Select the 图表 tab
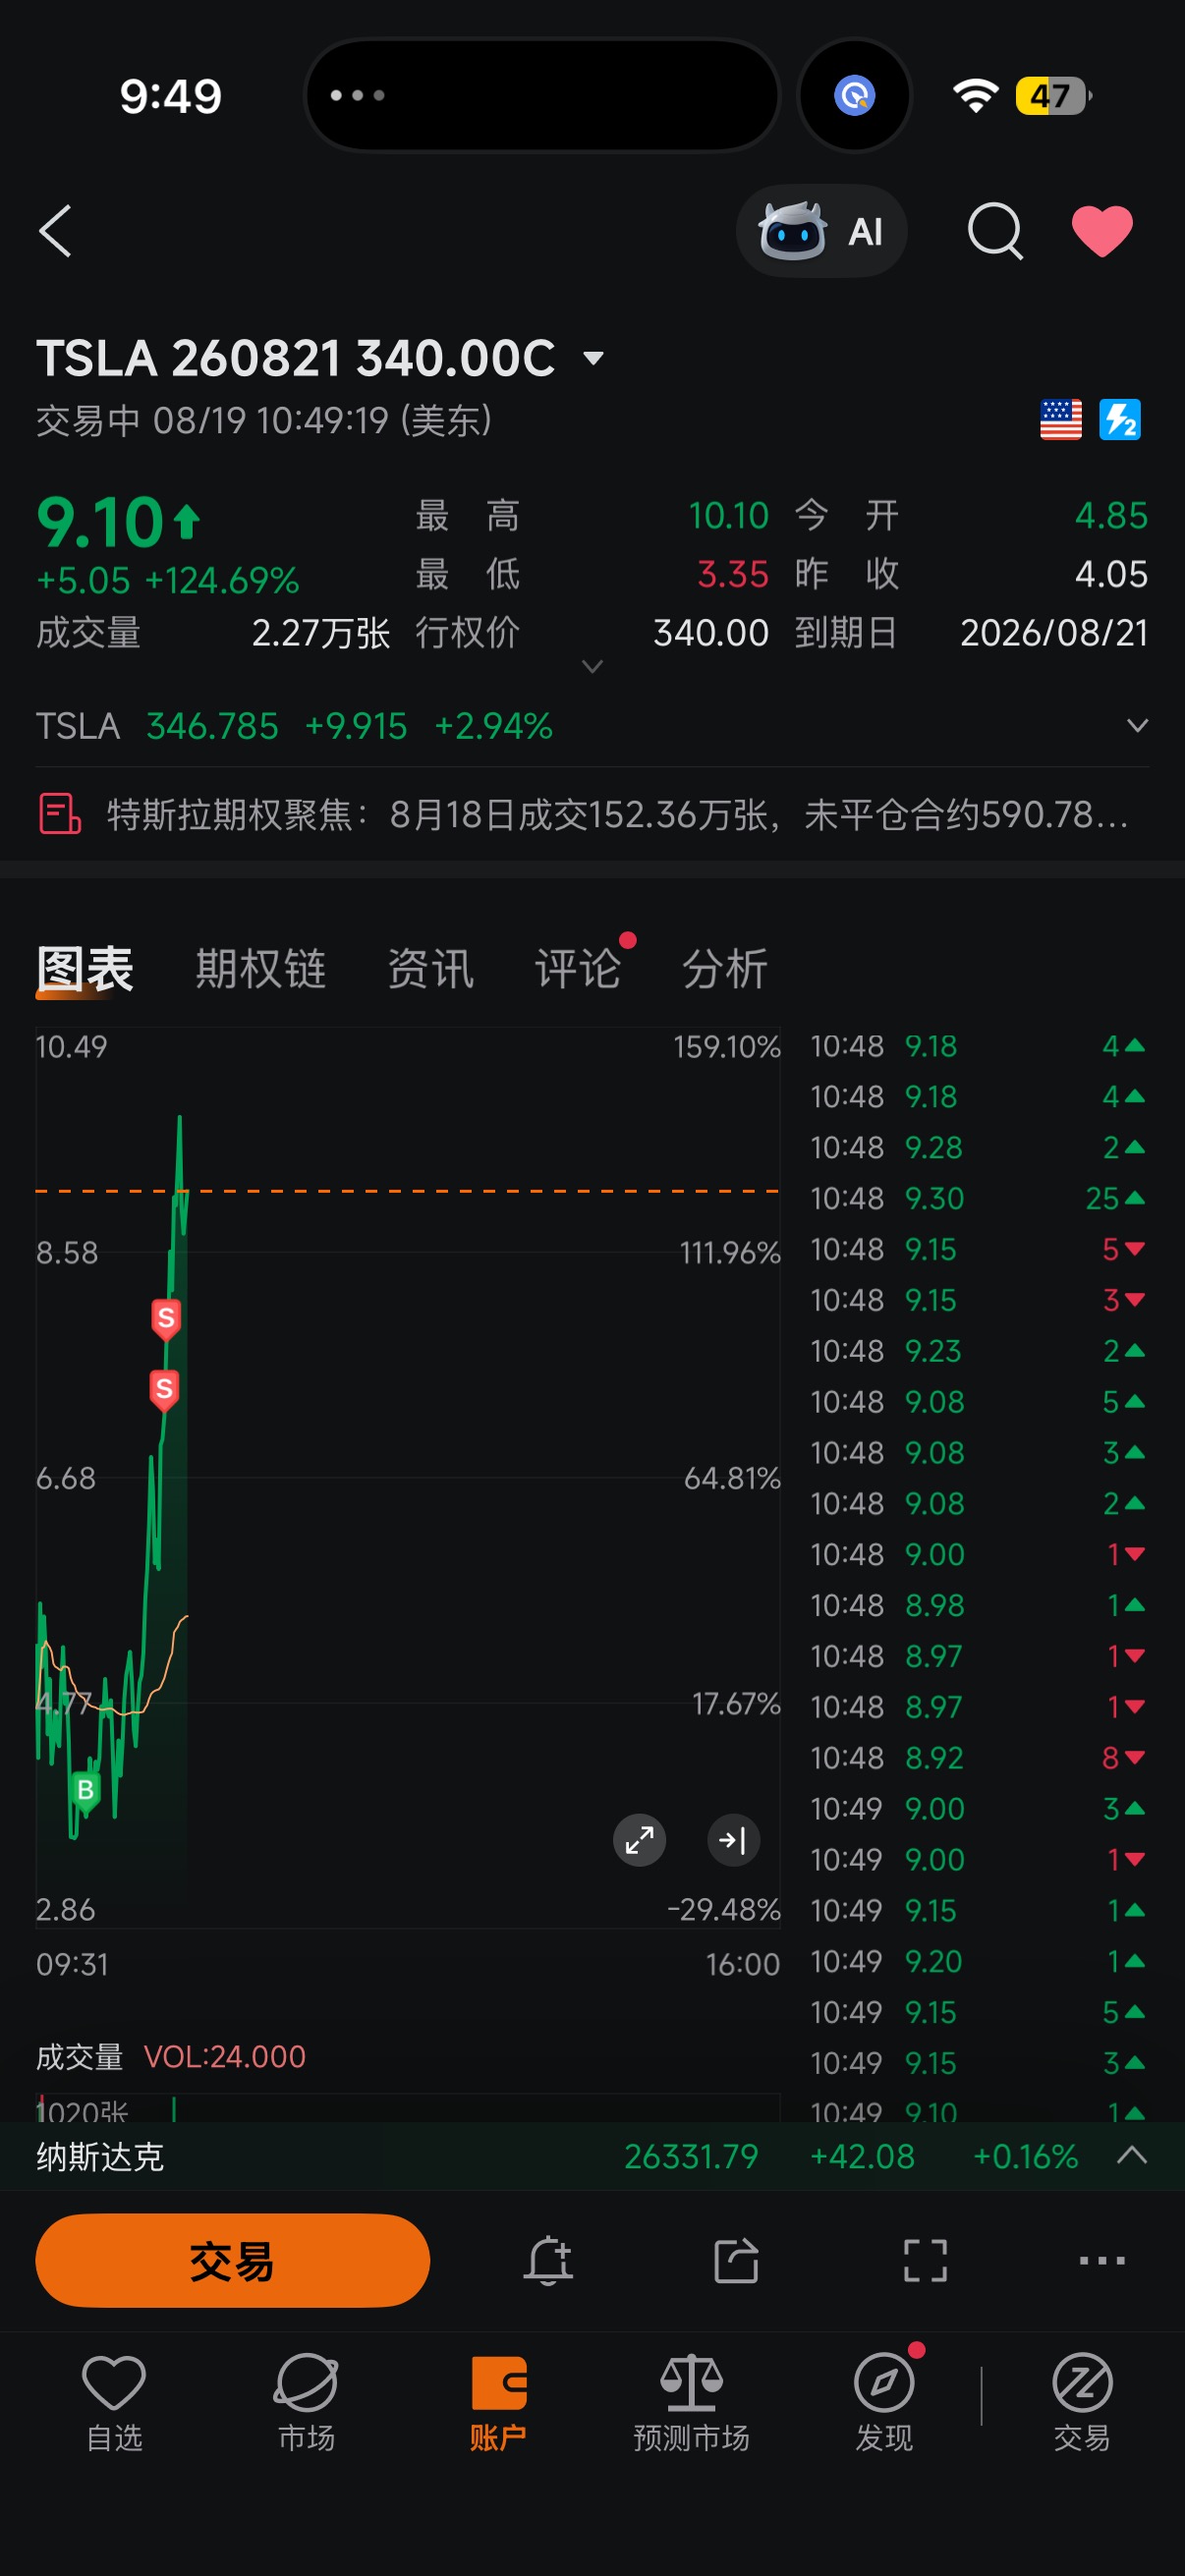Screen dimensions: 1185x2576 (x=85, y=968)
